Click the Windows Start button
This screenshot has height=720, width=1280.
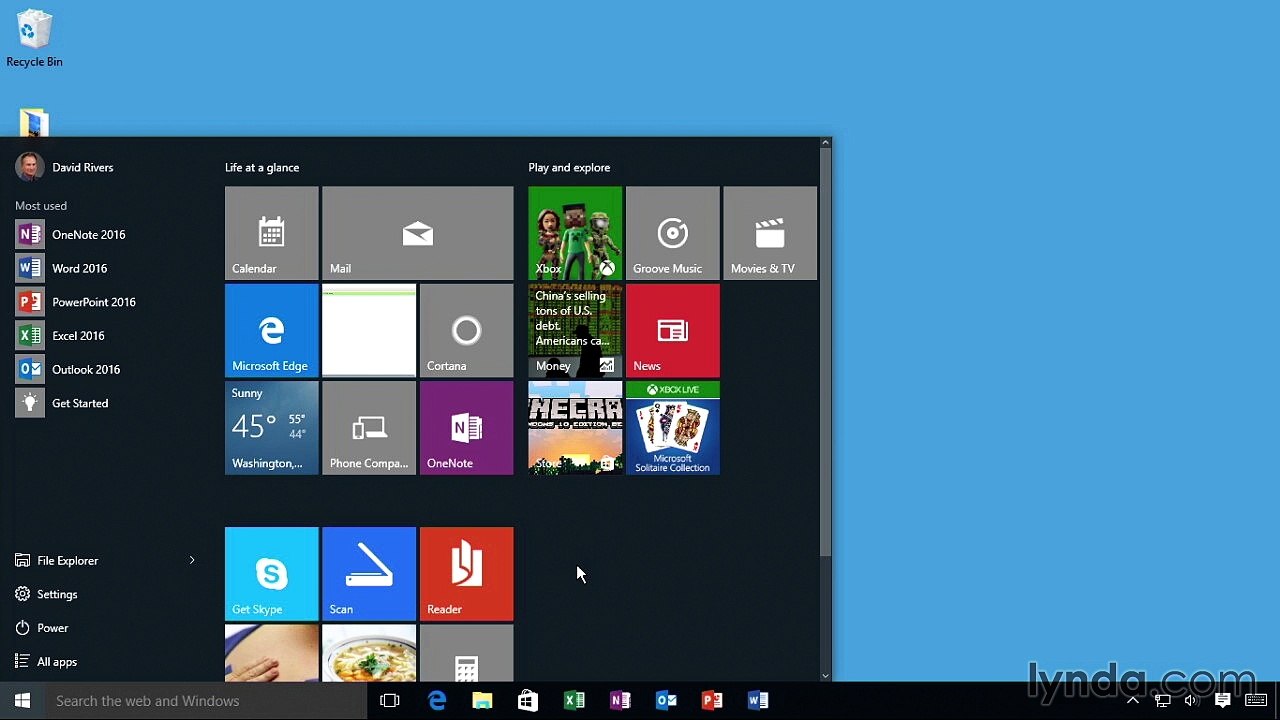pyautogui.click(x=22, y=701)
